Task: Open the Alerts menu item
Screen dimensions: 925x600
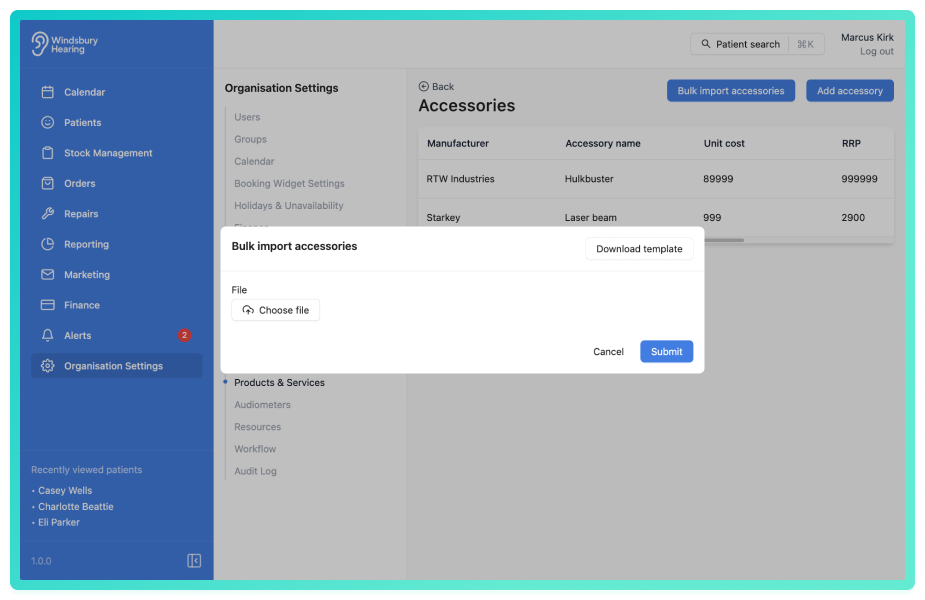Action: 116,335
